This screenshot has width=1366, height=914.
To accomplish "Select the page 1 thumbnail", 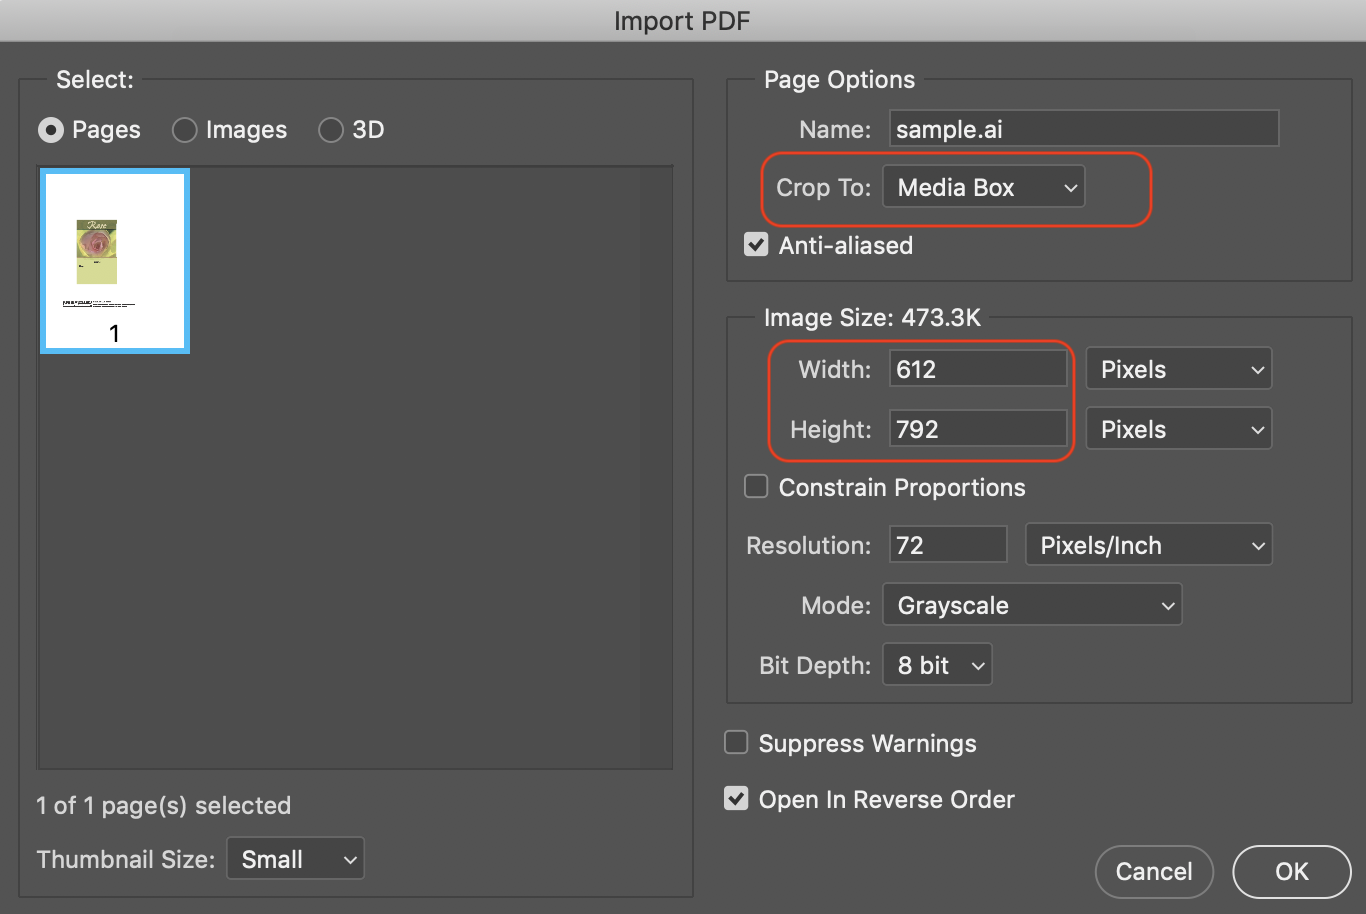I will click(114, 260).
